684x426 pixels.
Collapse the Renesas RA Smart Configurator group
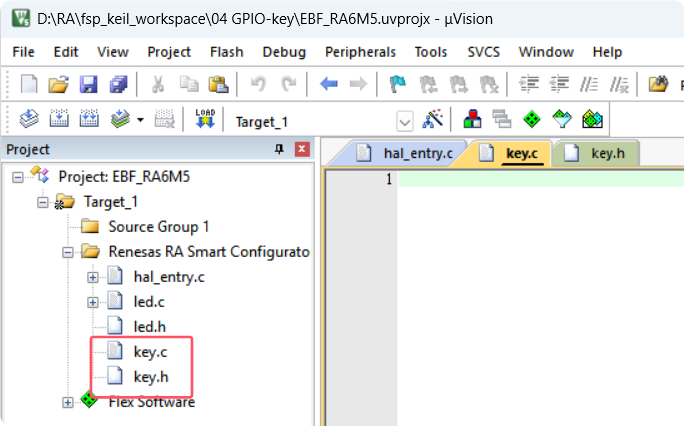pyautogui.click(x=68, y=252)
